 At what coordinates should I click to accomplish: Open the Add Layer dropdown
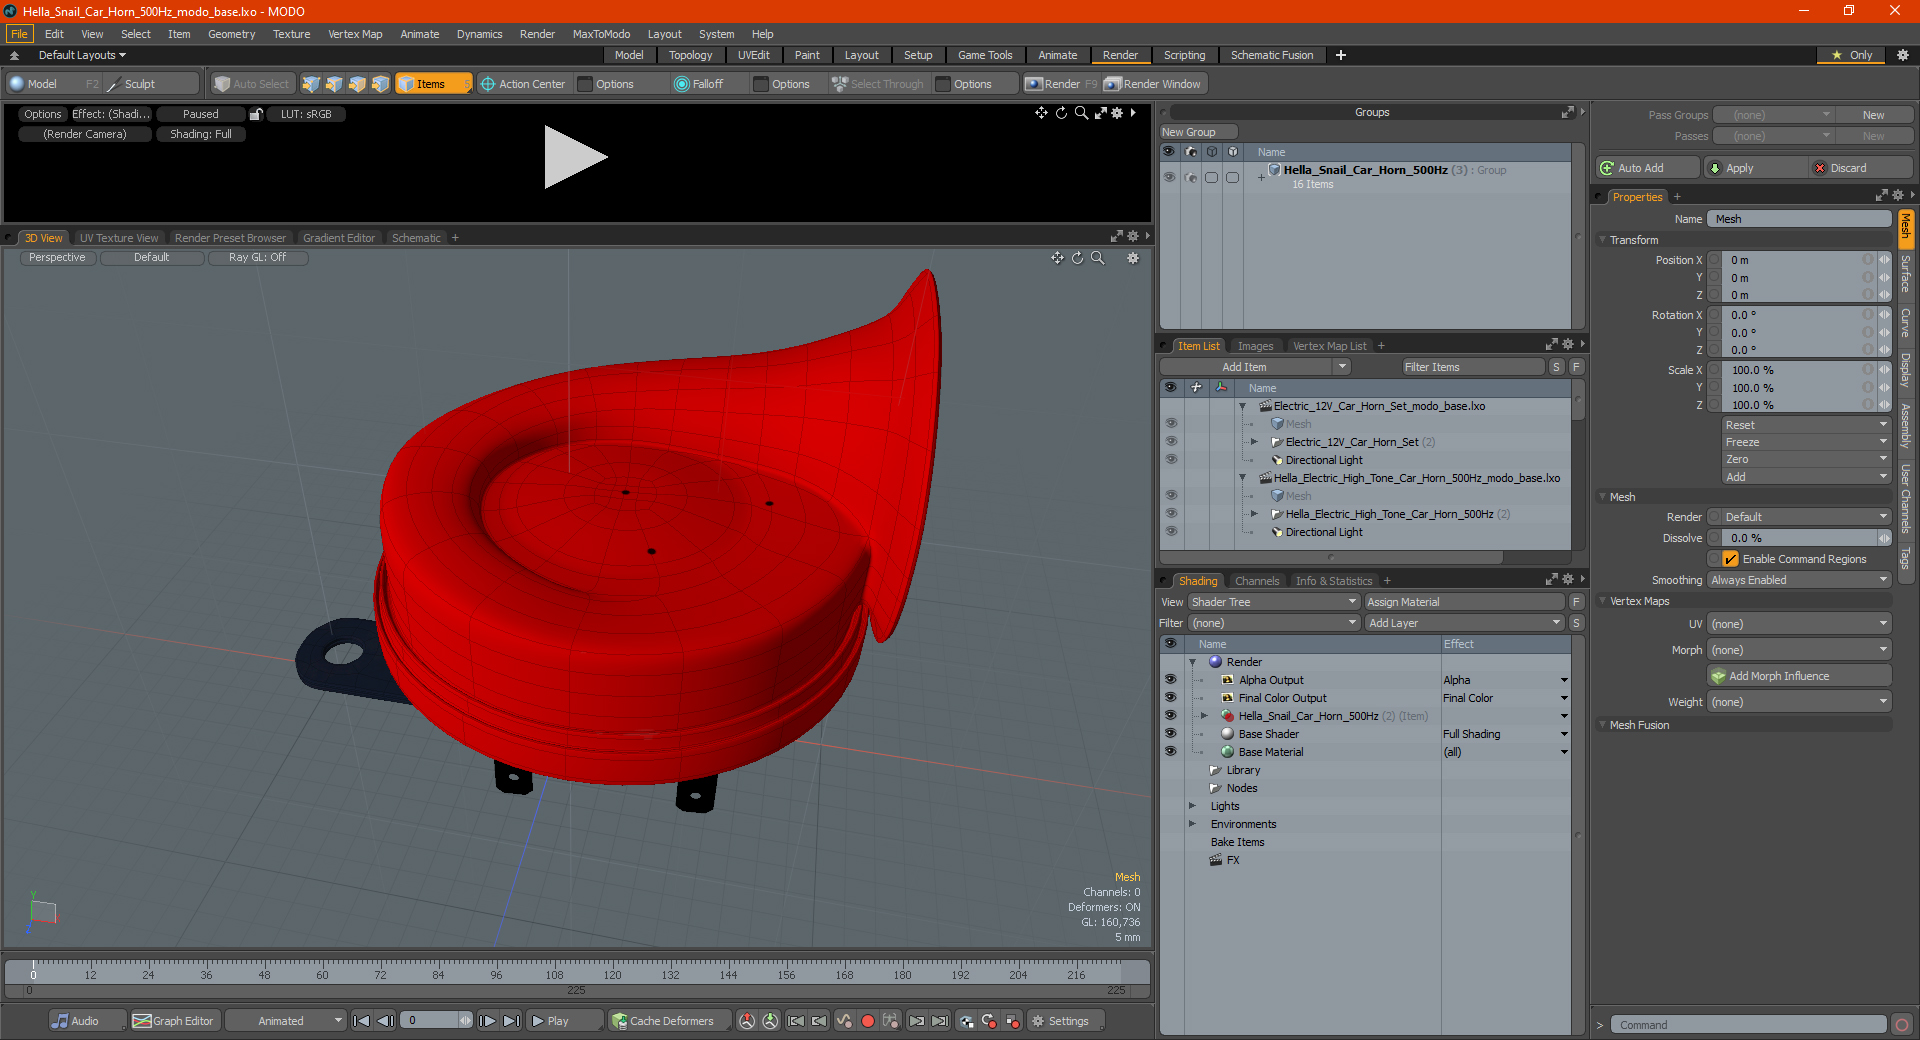[x=1464, y=623]
